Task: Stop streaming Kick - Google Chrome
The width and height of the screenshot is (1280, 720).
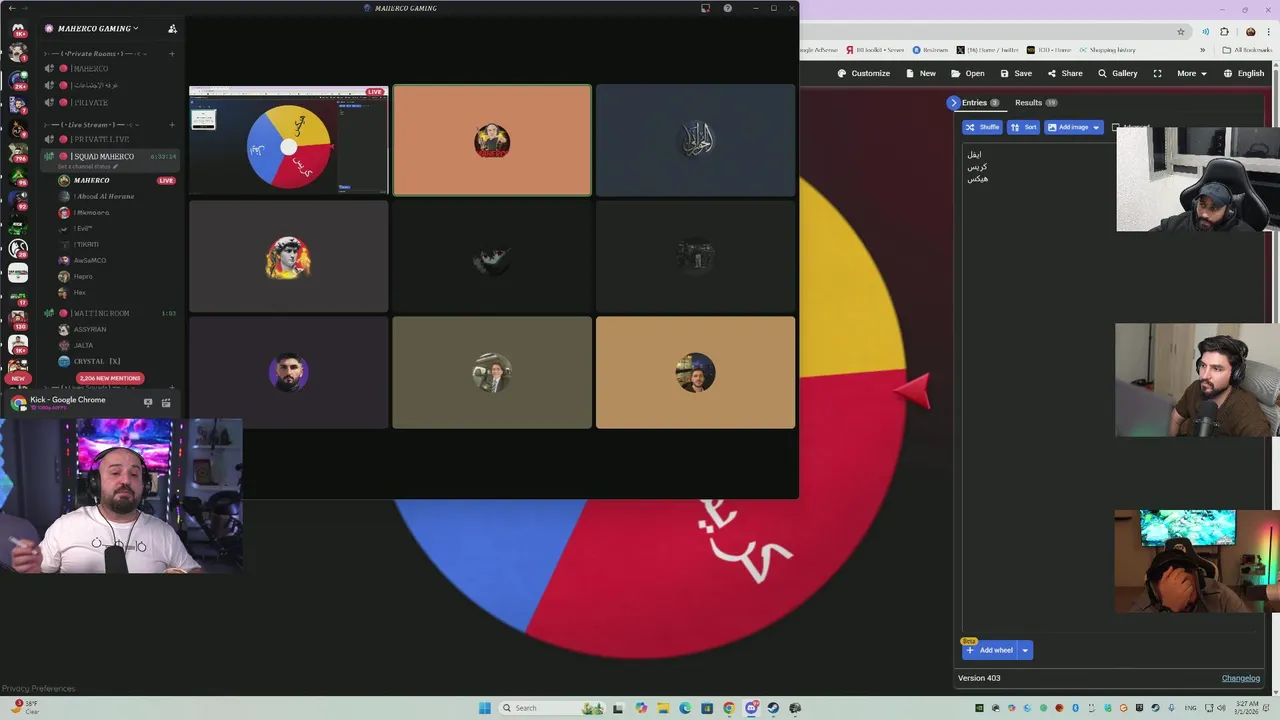Action: click(x=148, y=402)
